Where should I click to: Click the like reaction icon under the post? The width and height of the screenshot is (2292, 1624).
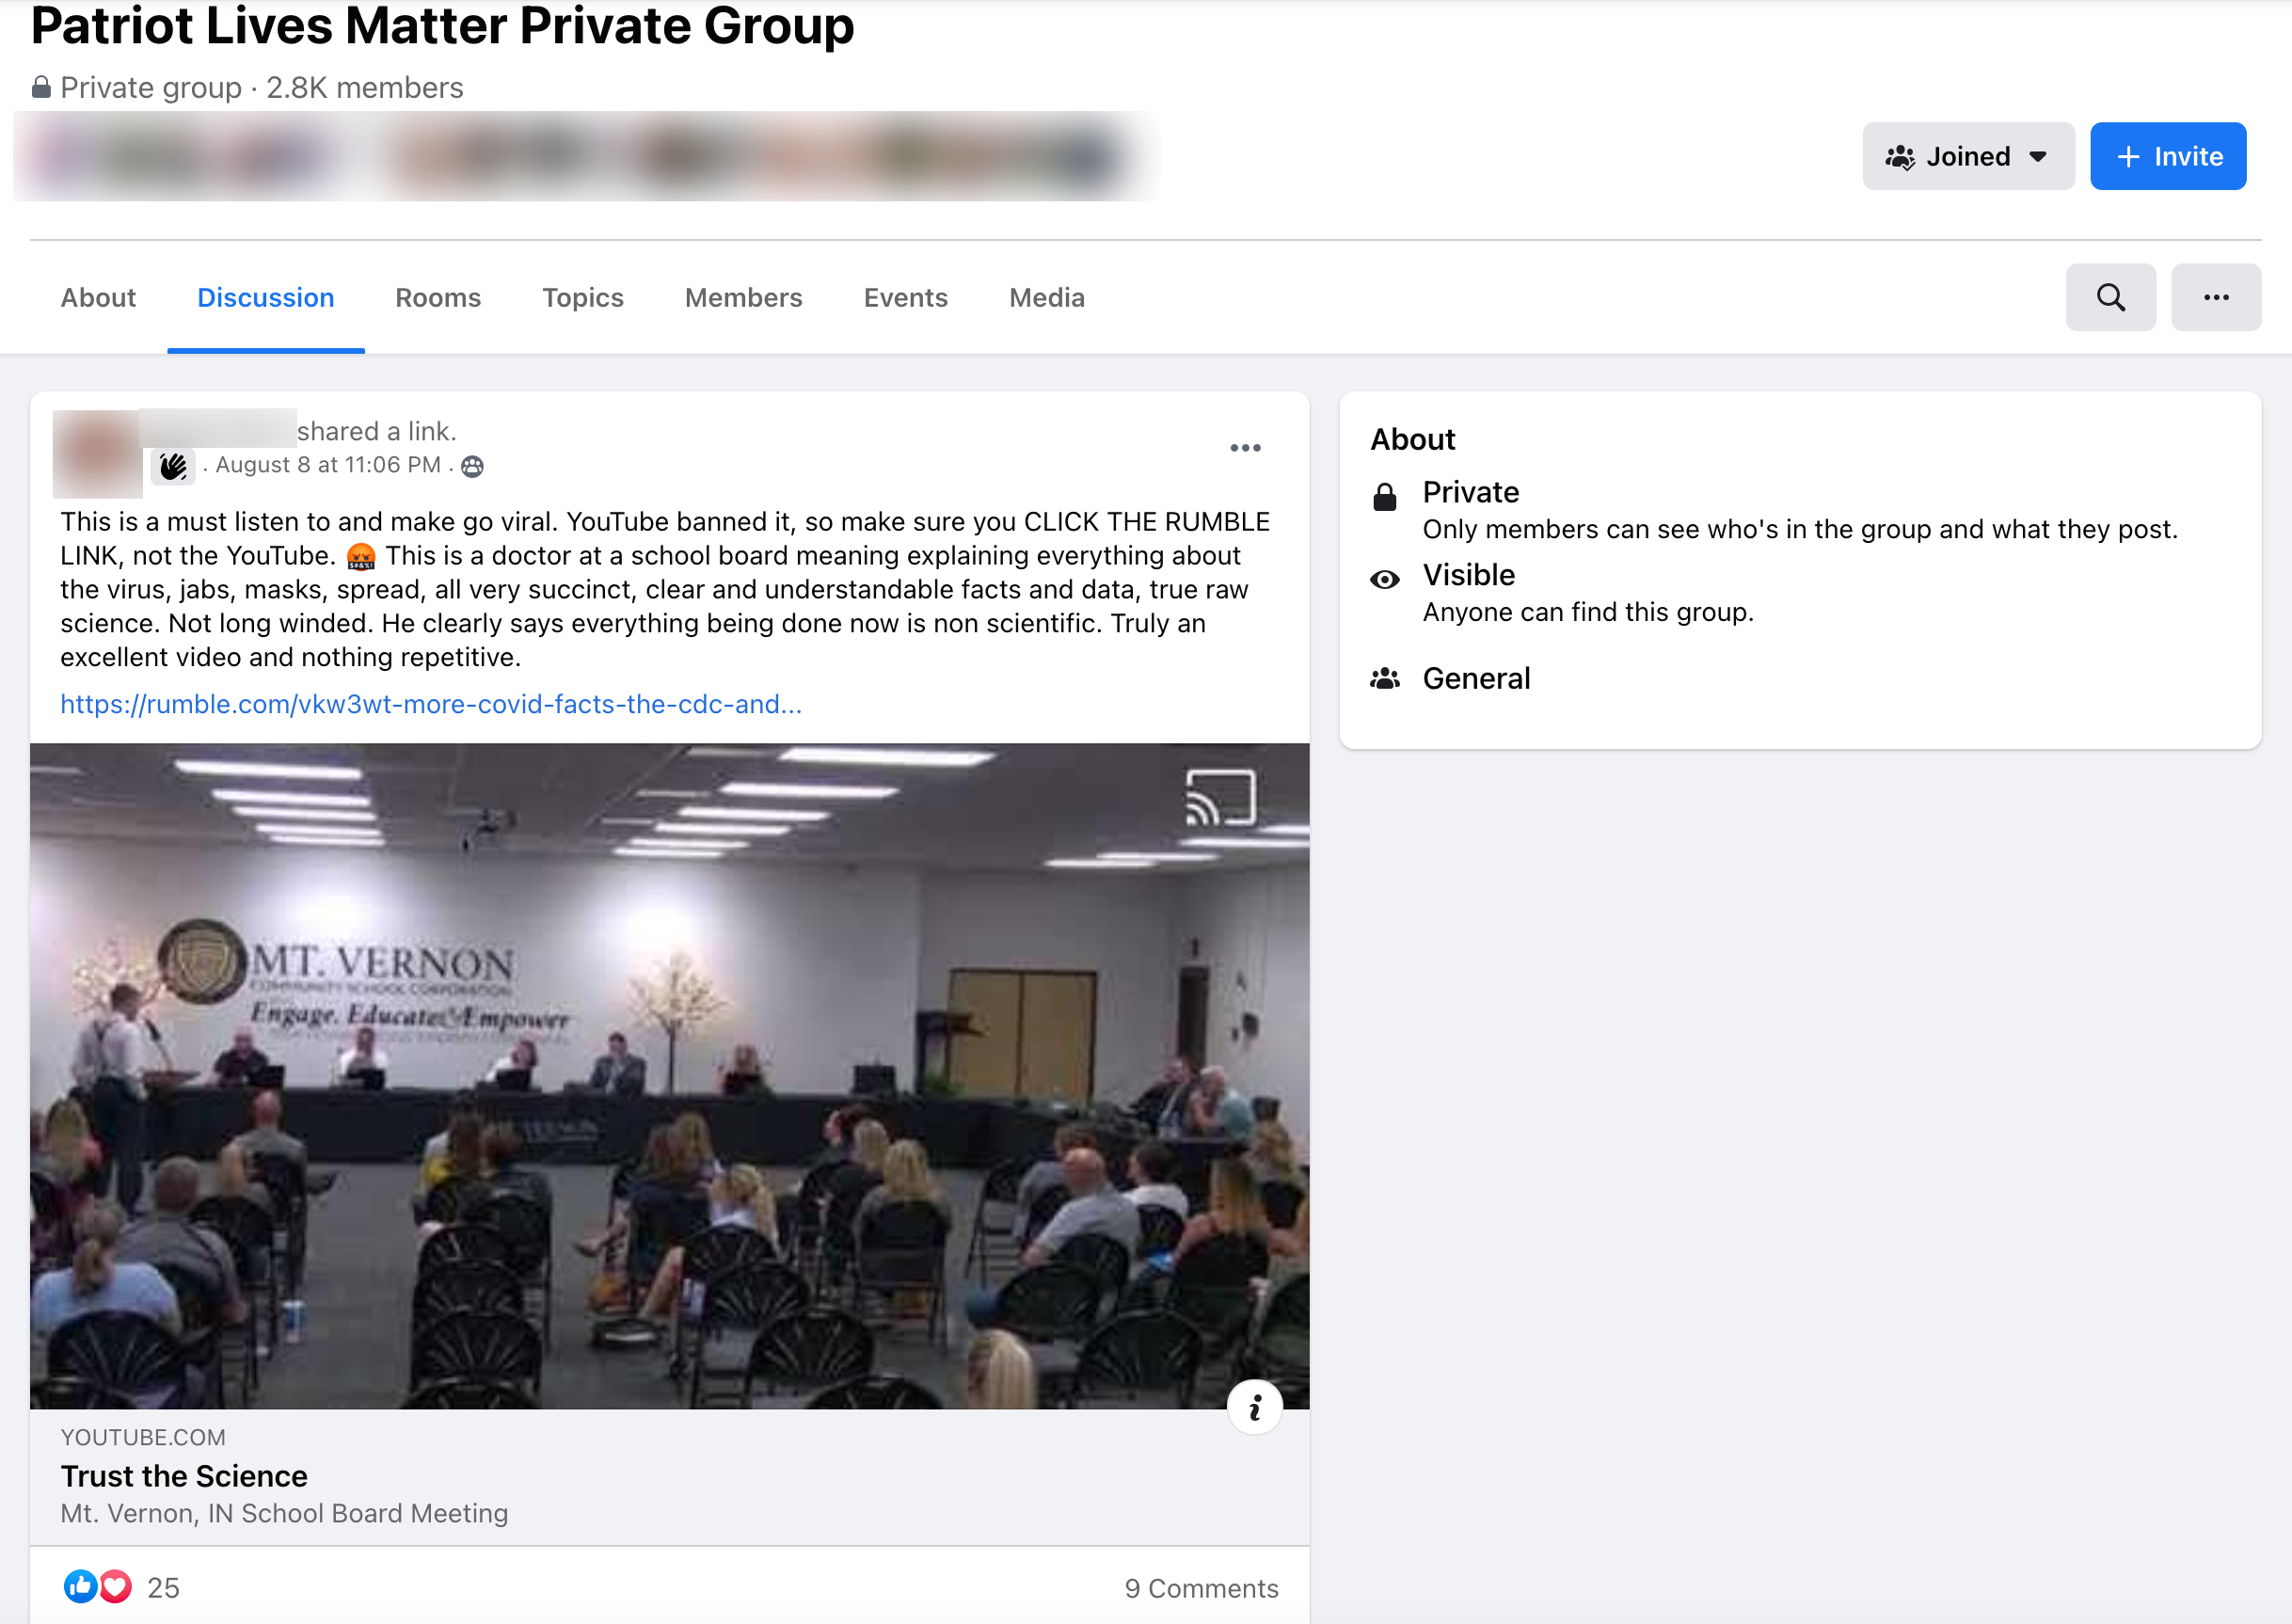pyautogui.click(x=80, y=1586)
